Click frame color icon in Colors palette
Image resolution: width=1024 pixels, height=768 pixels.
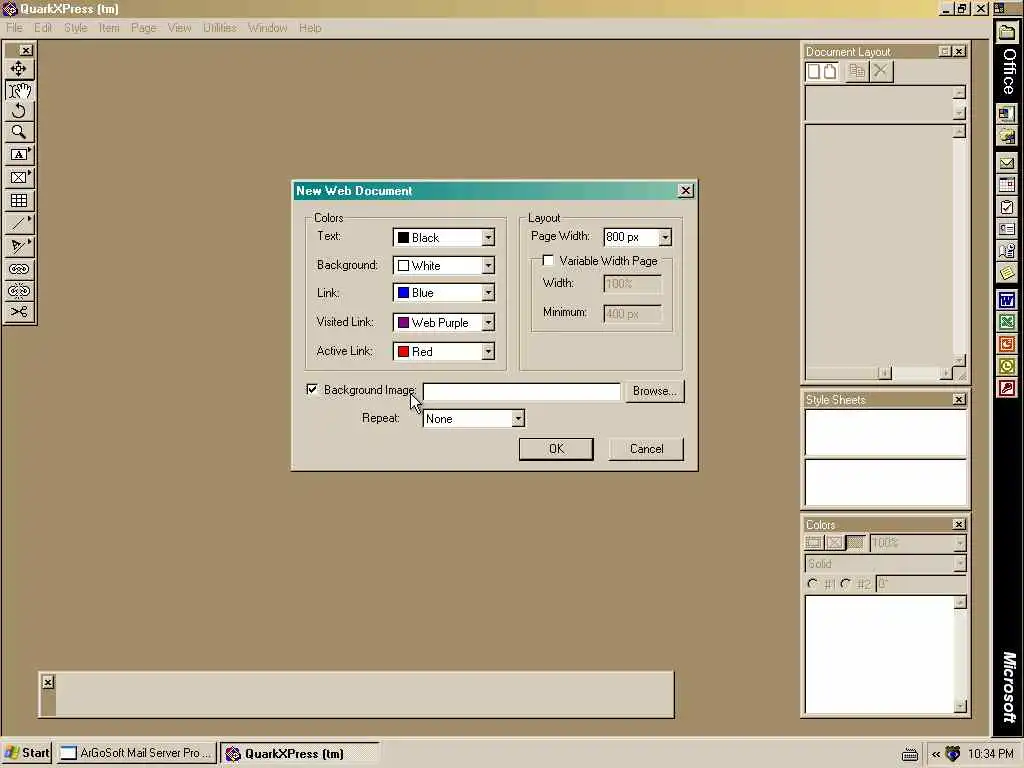click(814, 543)
